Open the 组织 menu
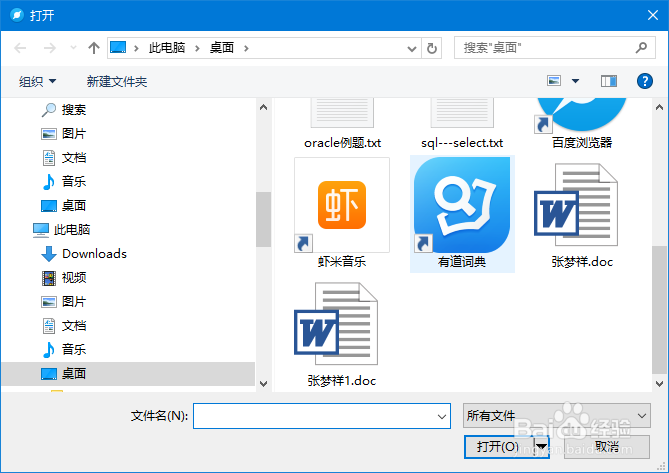The width and height of the screenshot is (669, 473). point(37,81)
